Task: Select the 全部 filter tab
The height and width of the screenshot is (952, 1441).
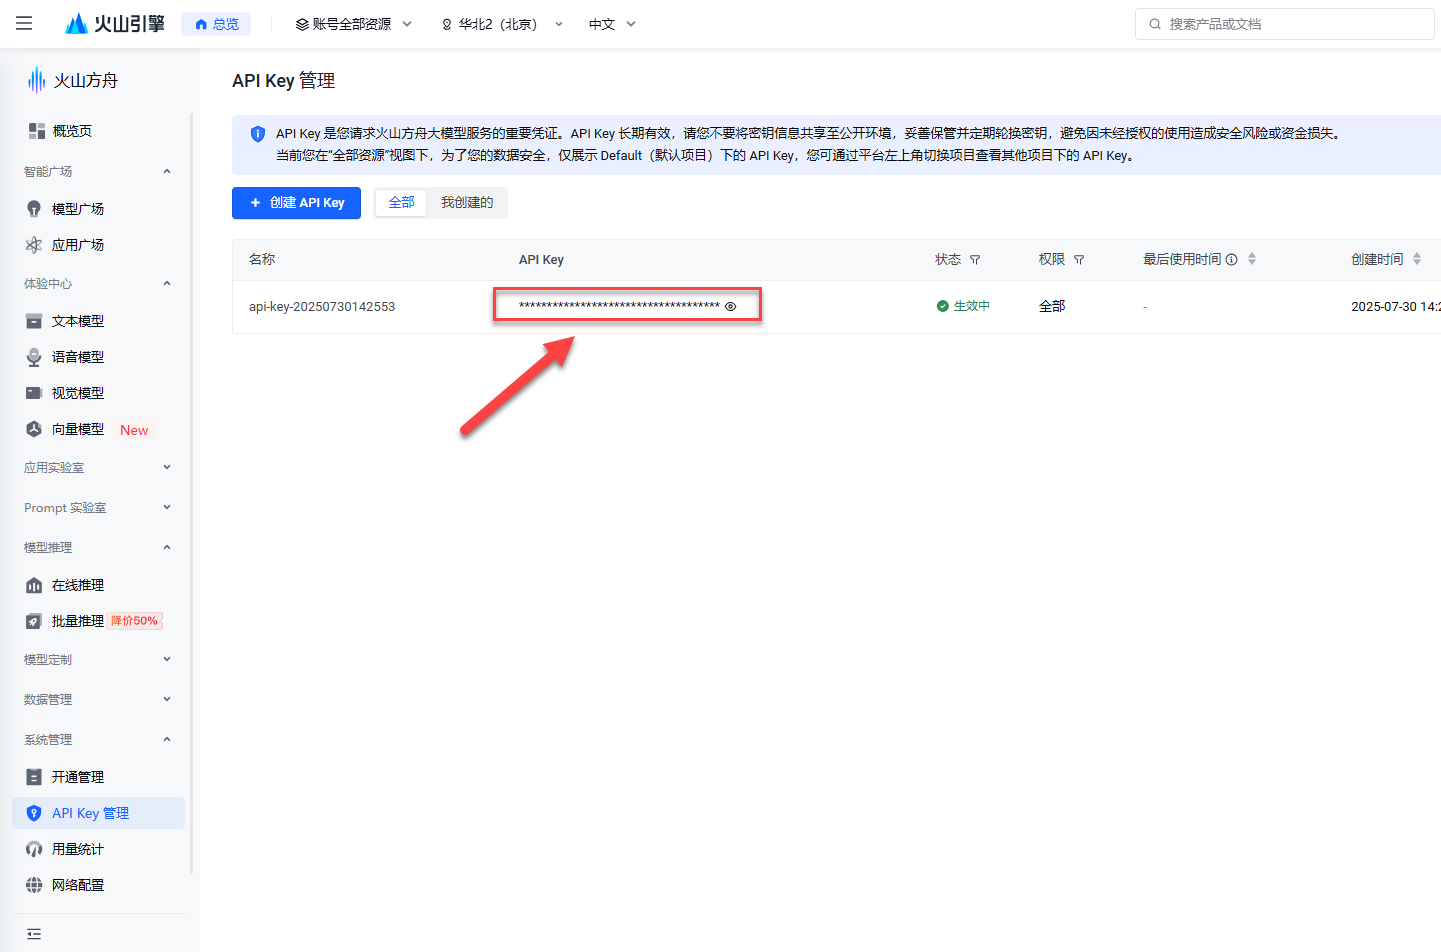Action: (x=401, y=203)
